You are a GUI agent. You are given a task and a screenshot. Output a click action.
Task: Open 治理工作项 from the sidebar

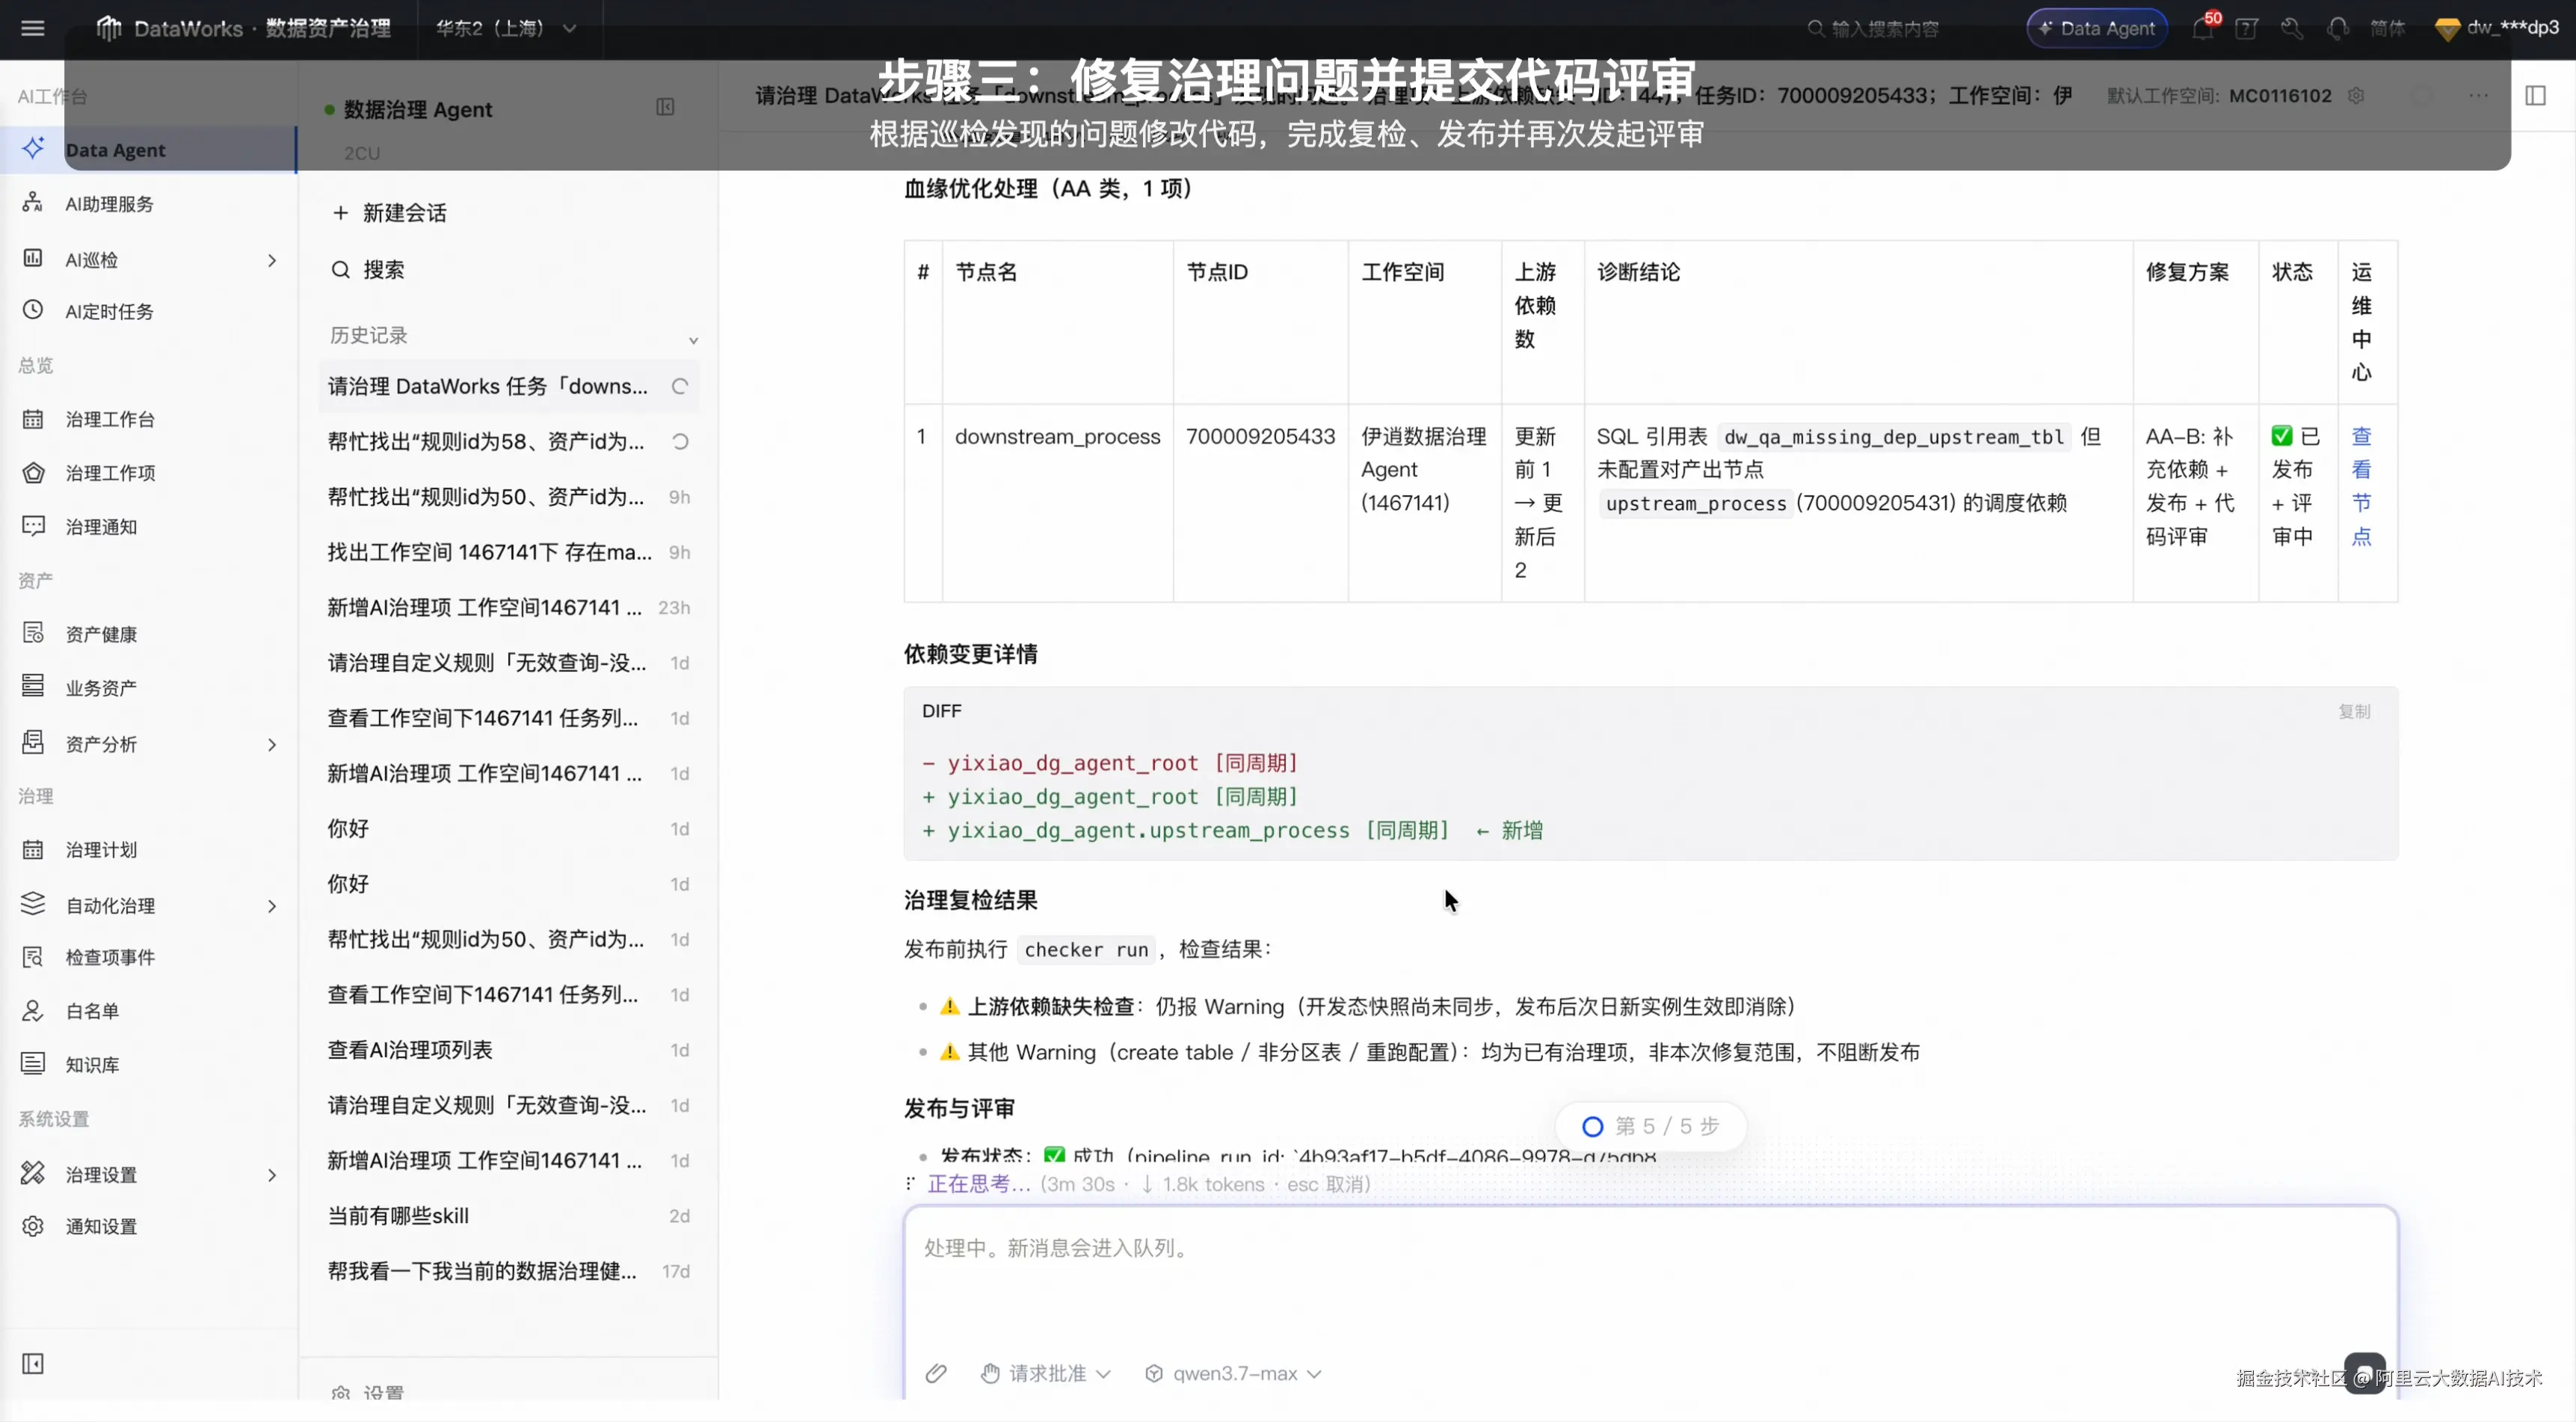click(148, 473)
